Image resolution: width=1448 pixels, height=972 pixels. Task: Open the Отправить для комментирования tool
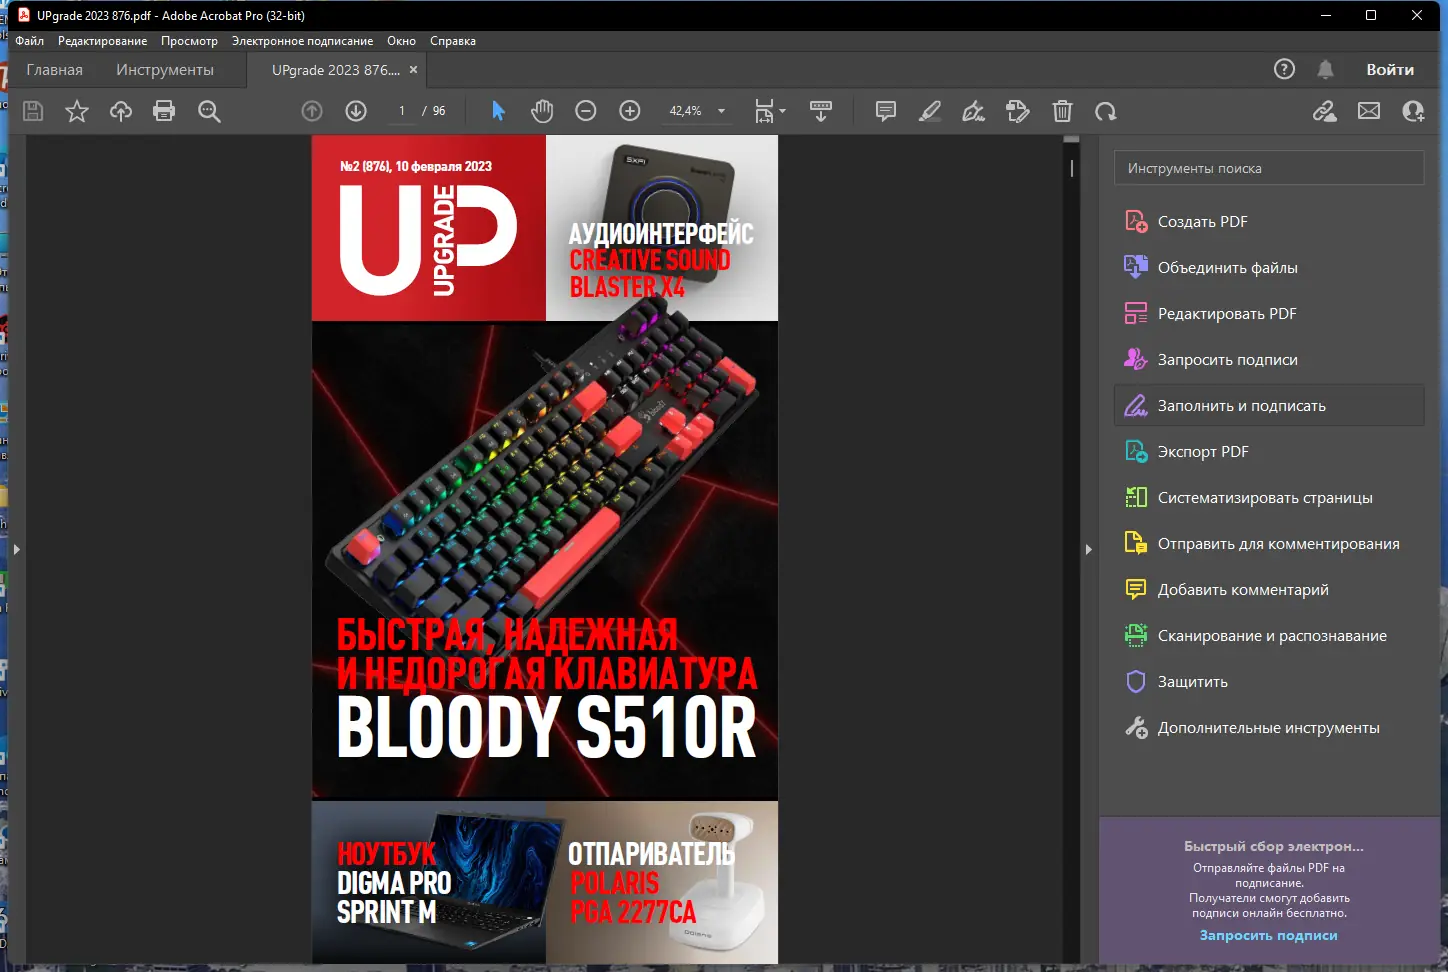click(1269, 544)
